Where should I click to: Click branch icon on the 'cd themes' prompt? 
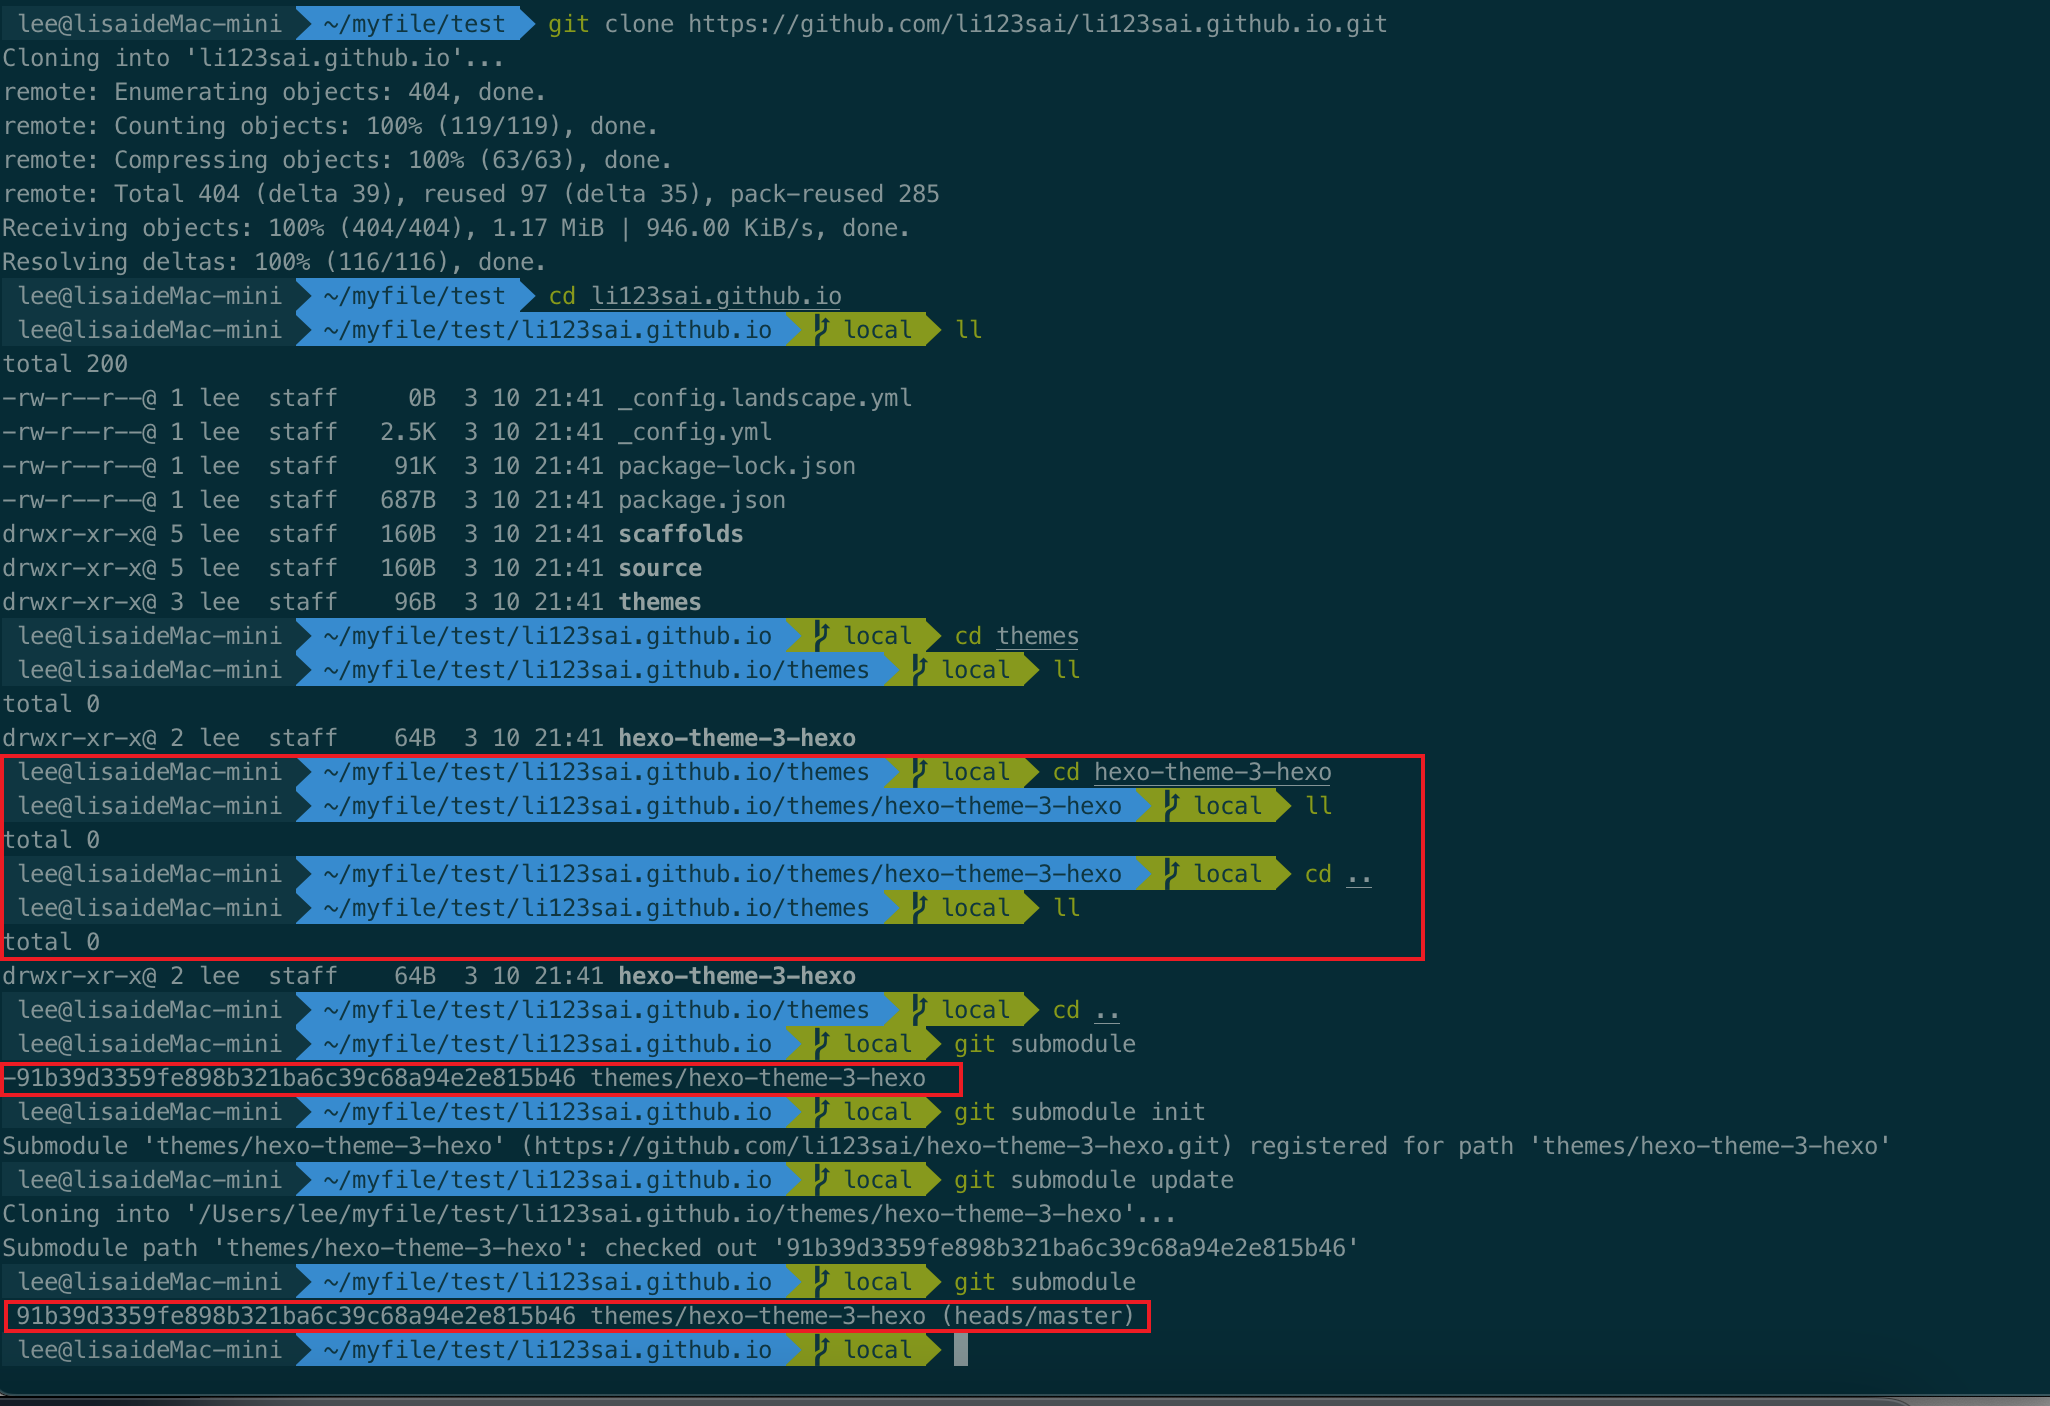pyautogui.click(x=822, y=635)
